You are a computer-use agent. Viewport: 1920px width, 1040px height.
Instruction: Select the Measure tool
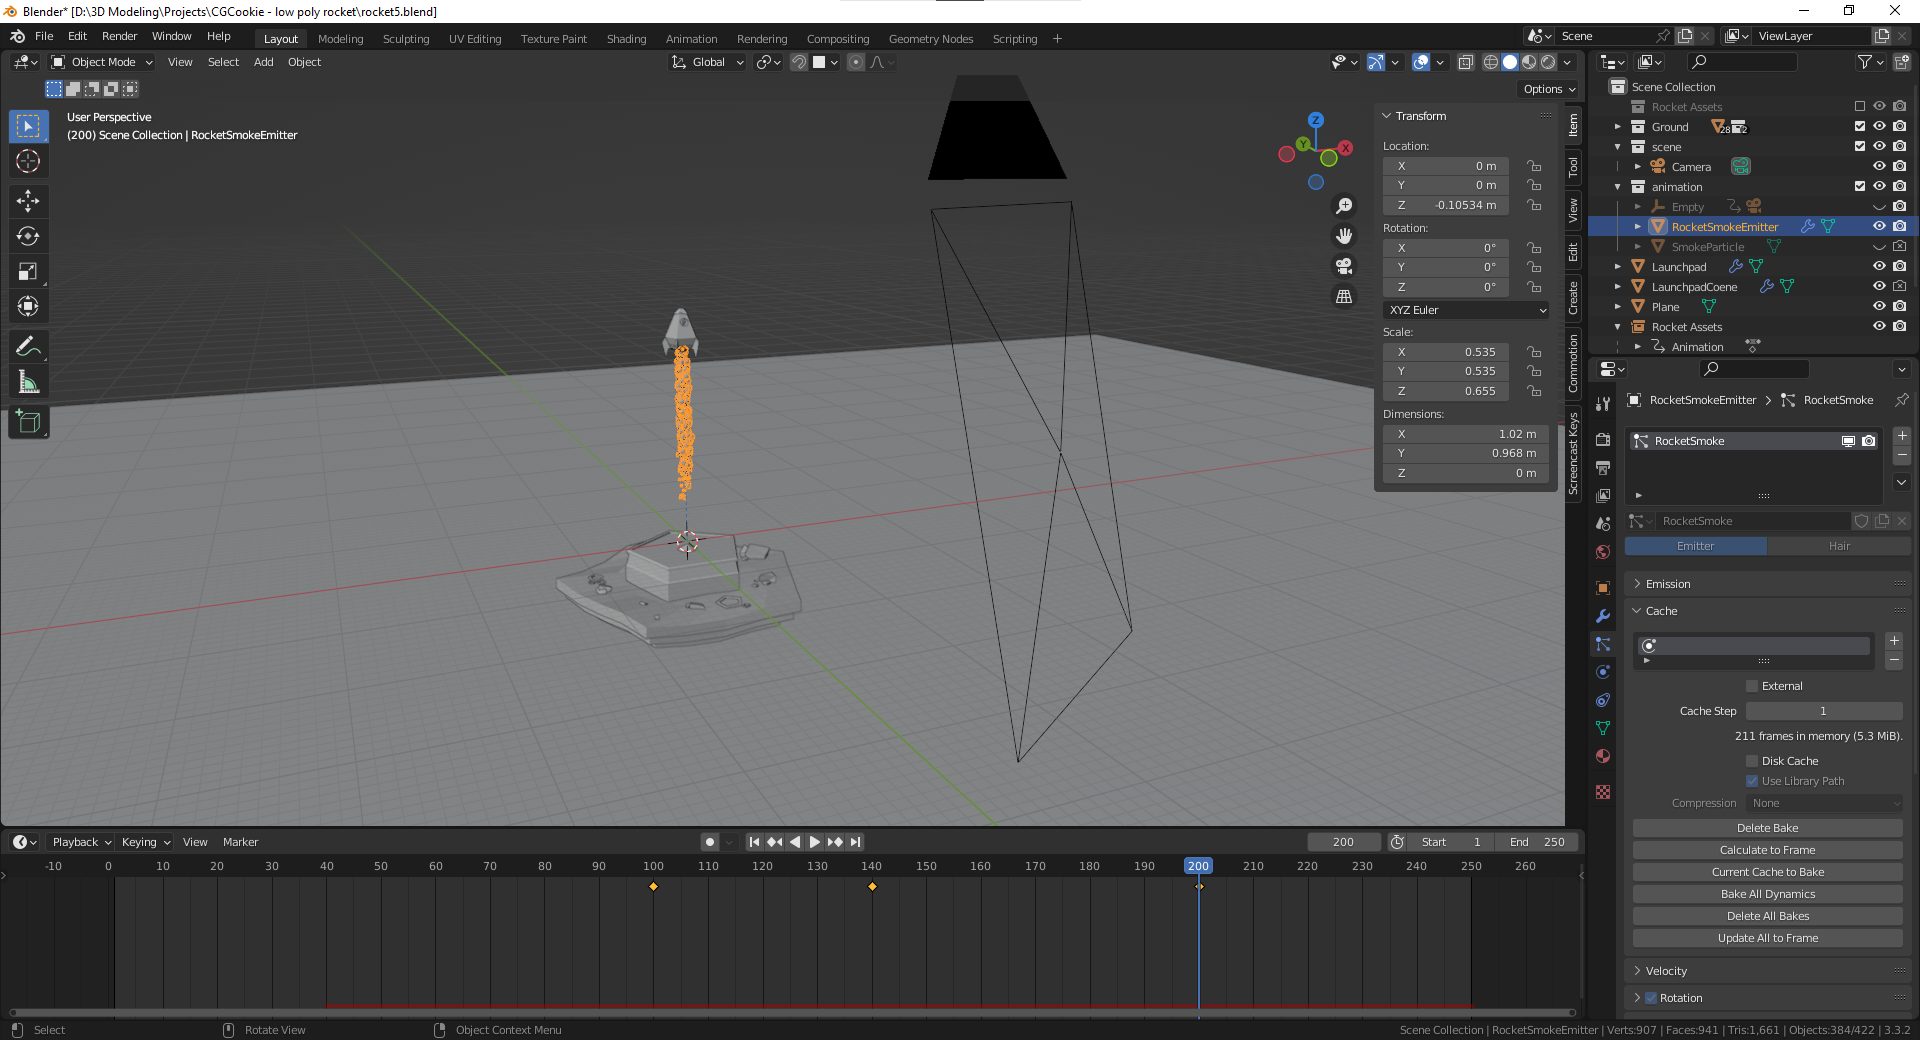click(28, 382)
